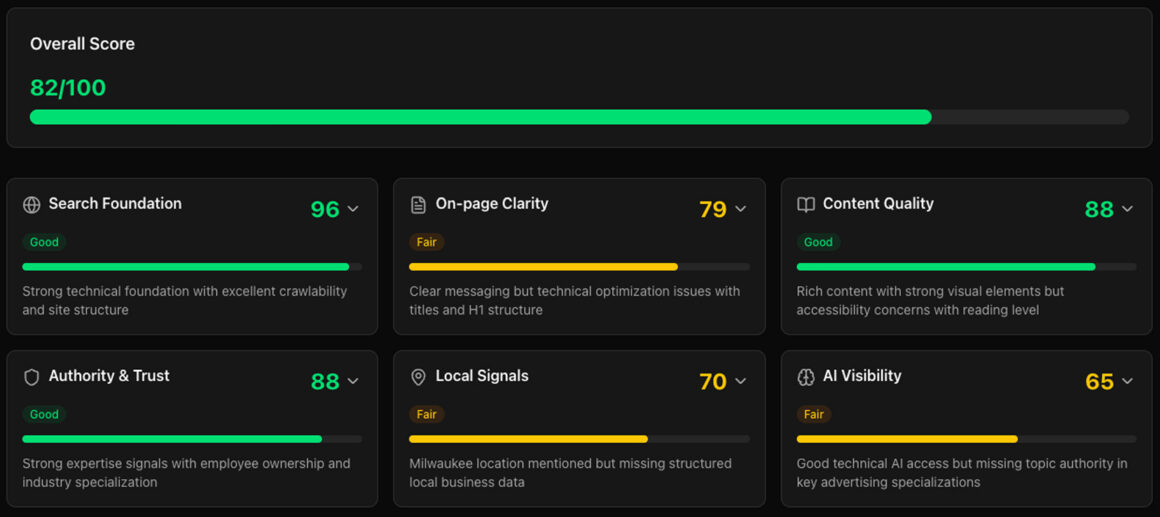1160x517 pixels.
Task: Click the globe icon beside Search Foundation
Action: [32, 205]
